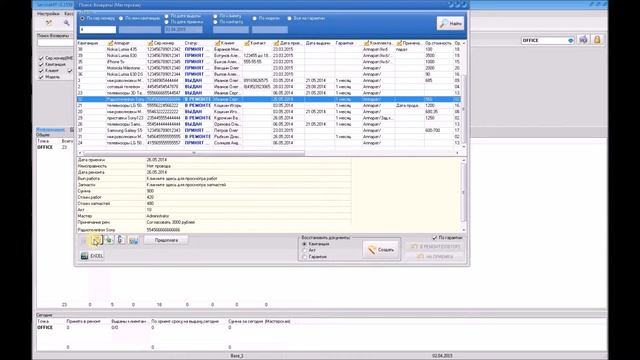Click the Примечание column header icon
The width and height of the screenshot is (640, 360).
(x=399, y=43)
